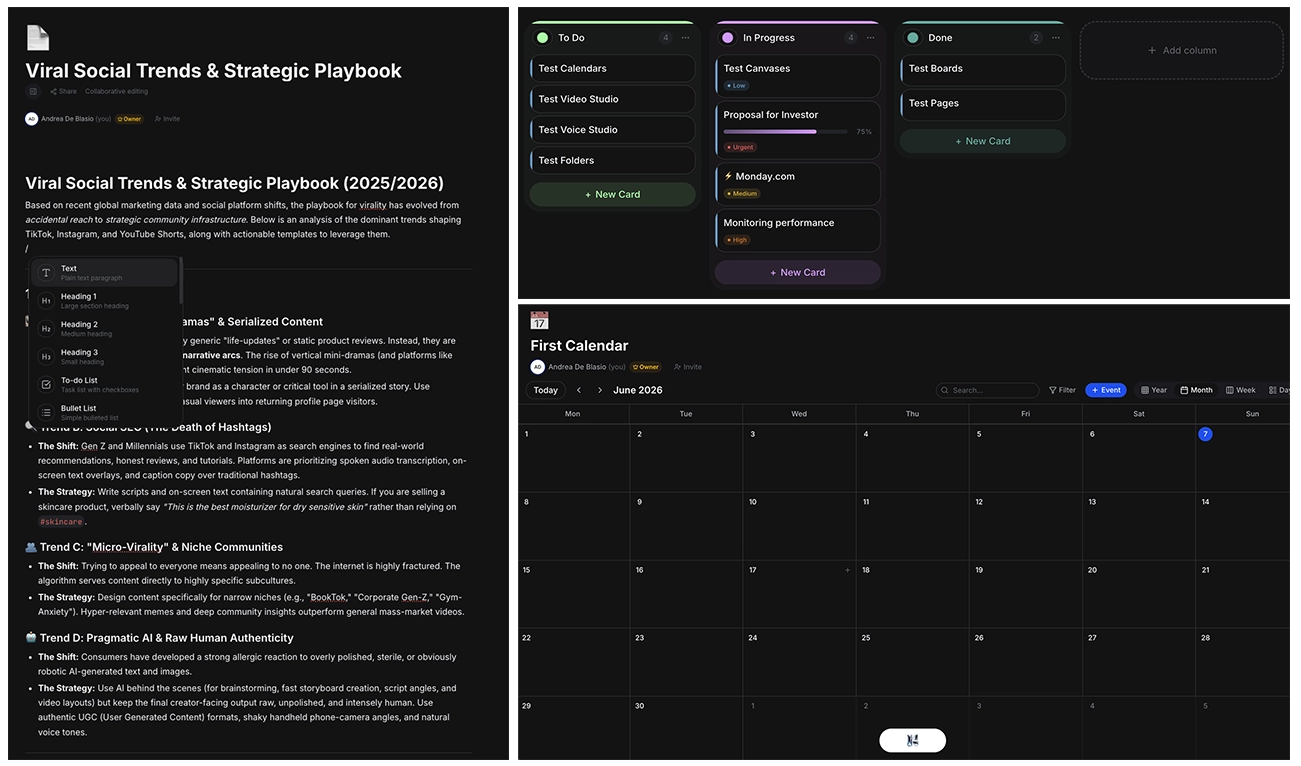Click the Proposal for Investor progress bar
Screen dimensions: 1301x766
(786, 131)
